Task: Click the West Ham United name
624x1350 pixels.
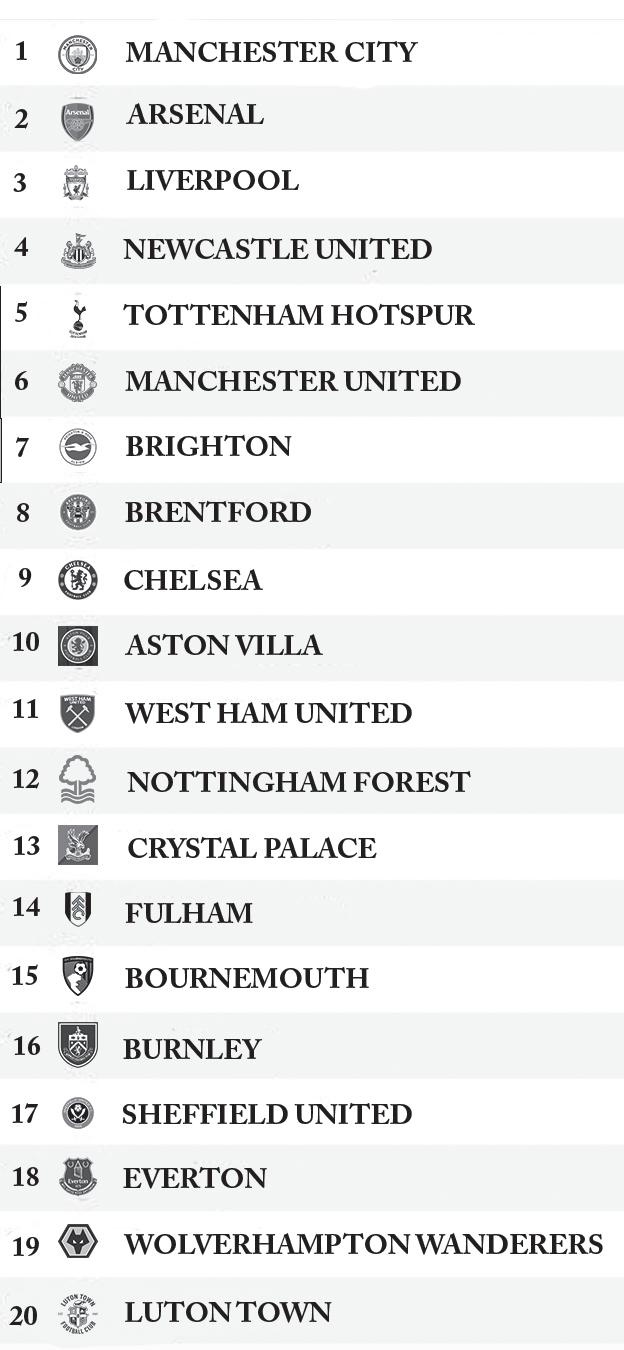Action: point(268,713)
